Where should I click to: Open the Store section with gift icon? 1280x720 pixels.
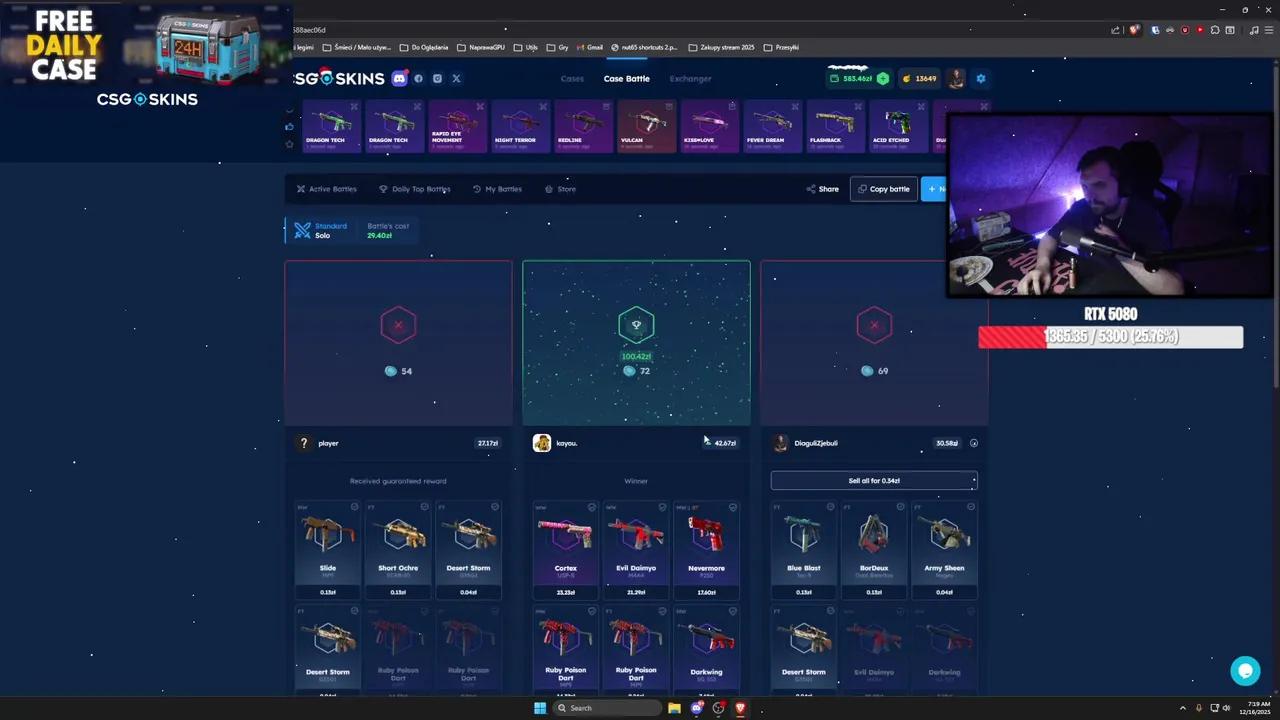tap(560, 189)
